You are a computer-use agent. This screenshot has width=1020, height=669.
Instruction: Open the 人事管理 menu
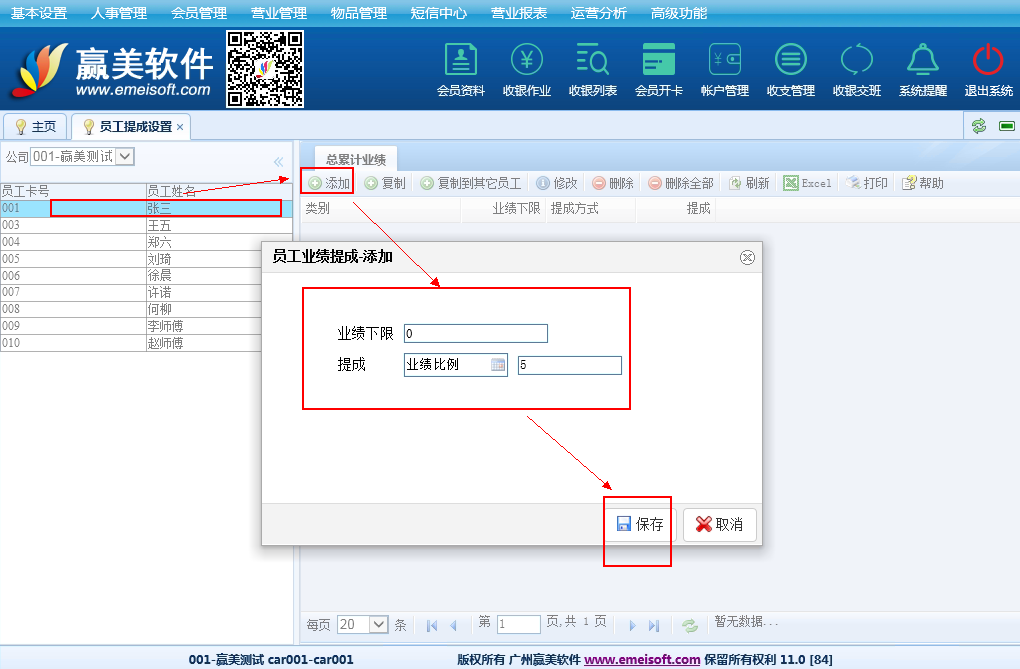click(118, 13)
